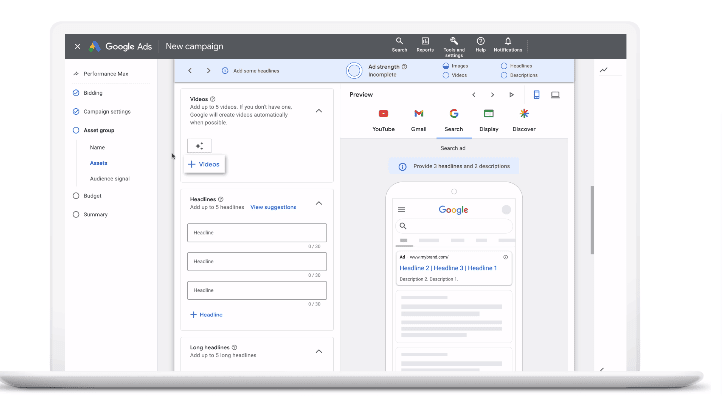Close the new campaign editor with X
The image size is (722, 413).
pos(77,47)
